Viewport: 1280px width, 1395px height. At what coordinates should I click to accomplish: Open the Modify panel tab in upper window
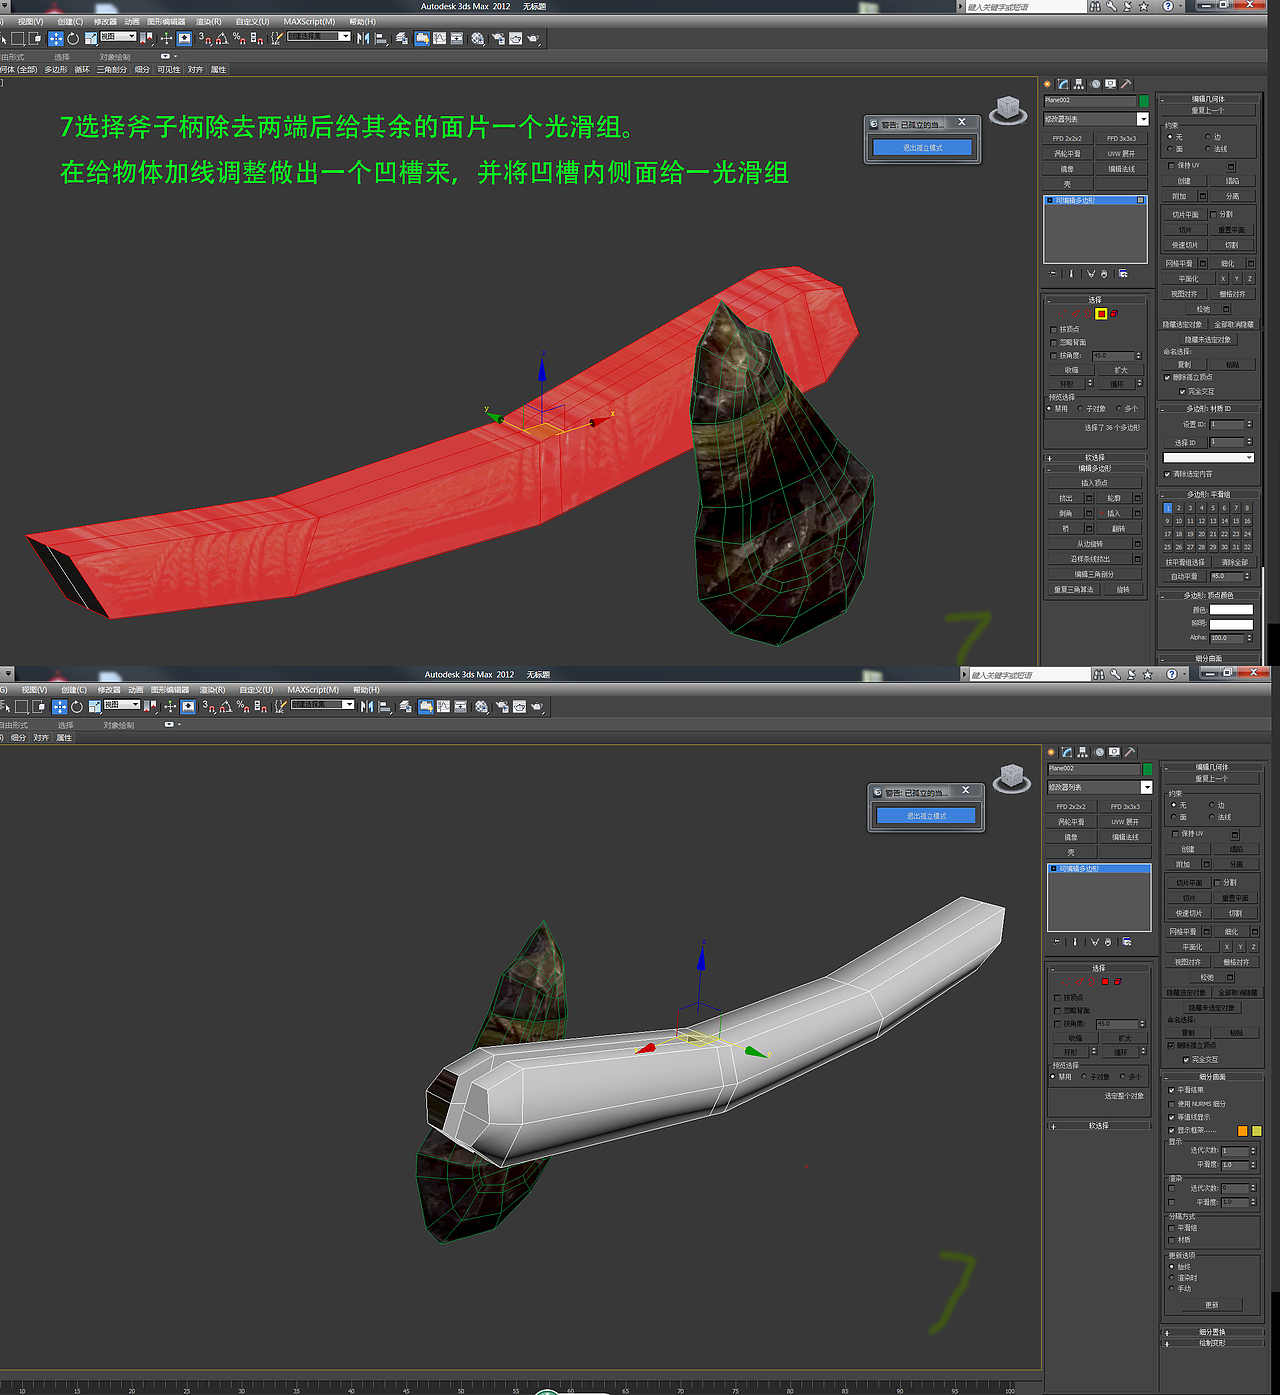click(x=1063, y=84)
